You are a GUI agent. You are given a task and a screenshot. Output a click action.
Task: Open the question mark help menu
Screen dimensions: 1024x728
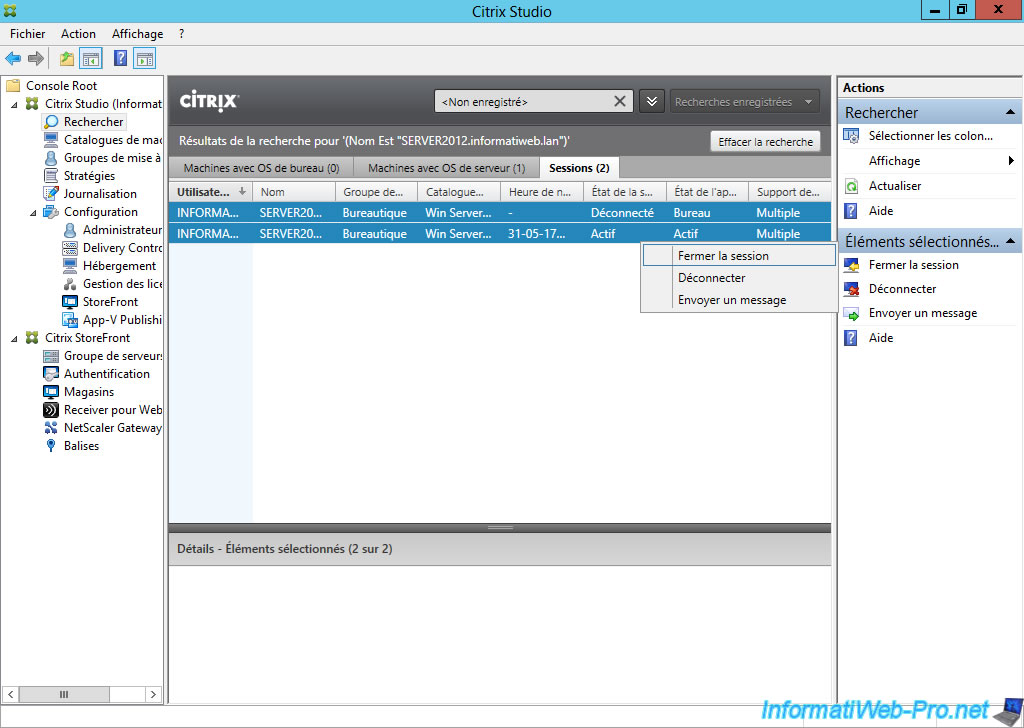point(182,34)
